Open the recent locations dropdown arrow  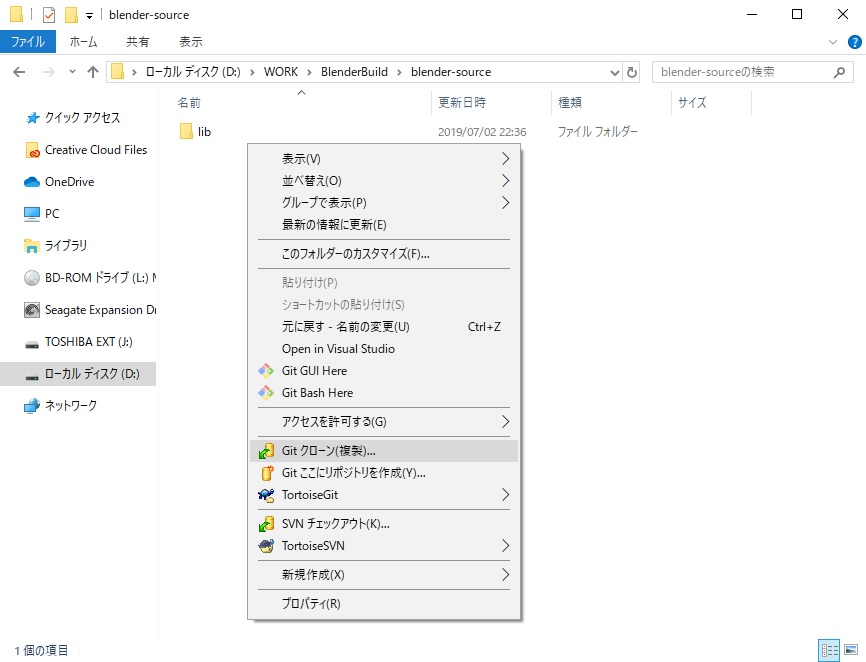pyautogui.click(x=72, y=71)
